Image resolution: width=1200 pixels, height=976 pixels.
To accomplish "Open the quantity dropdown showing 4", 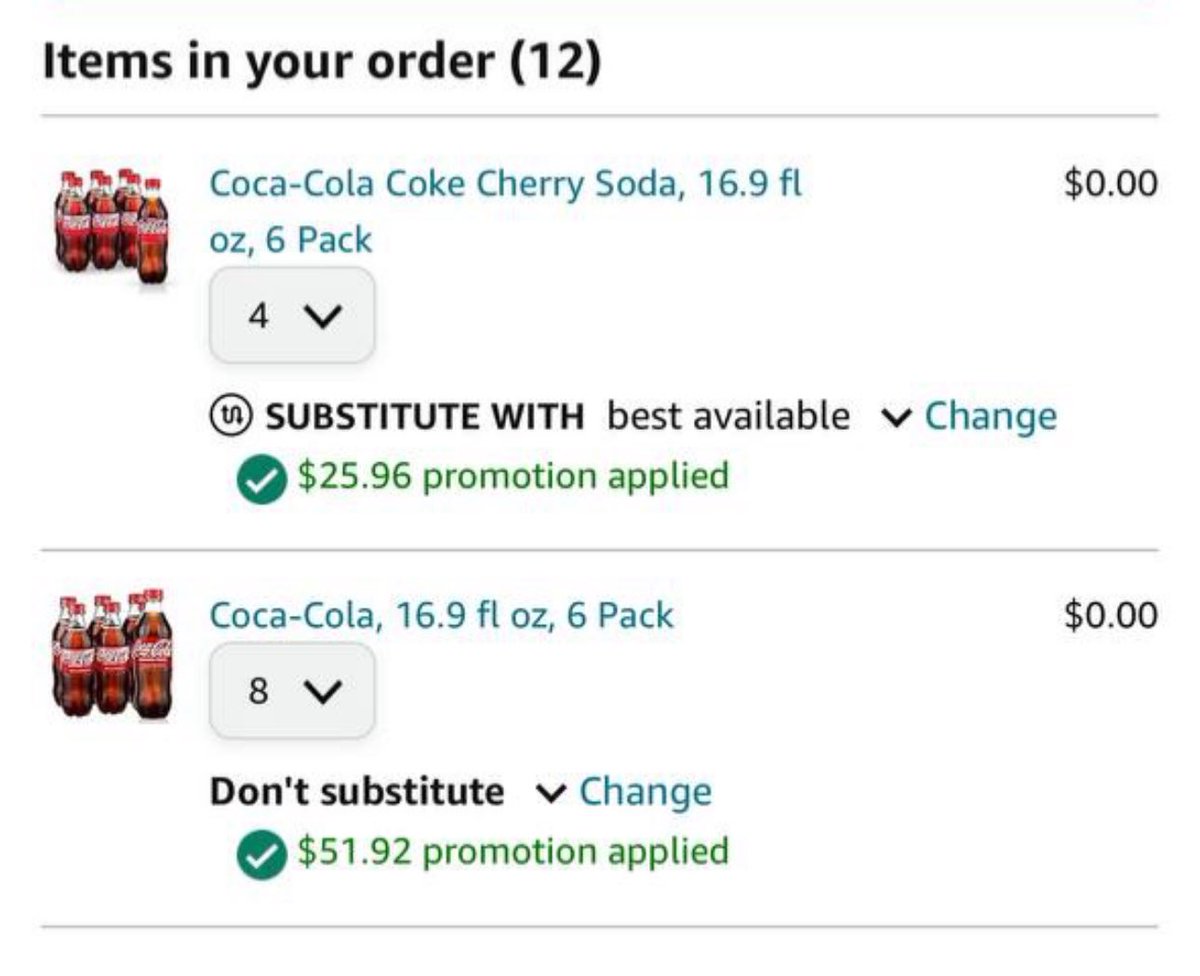I will (292, 316).
